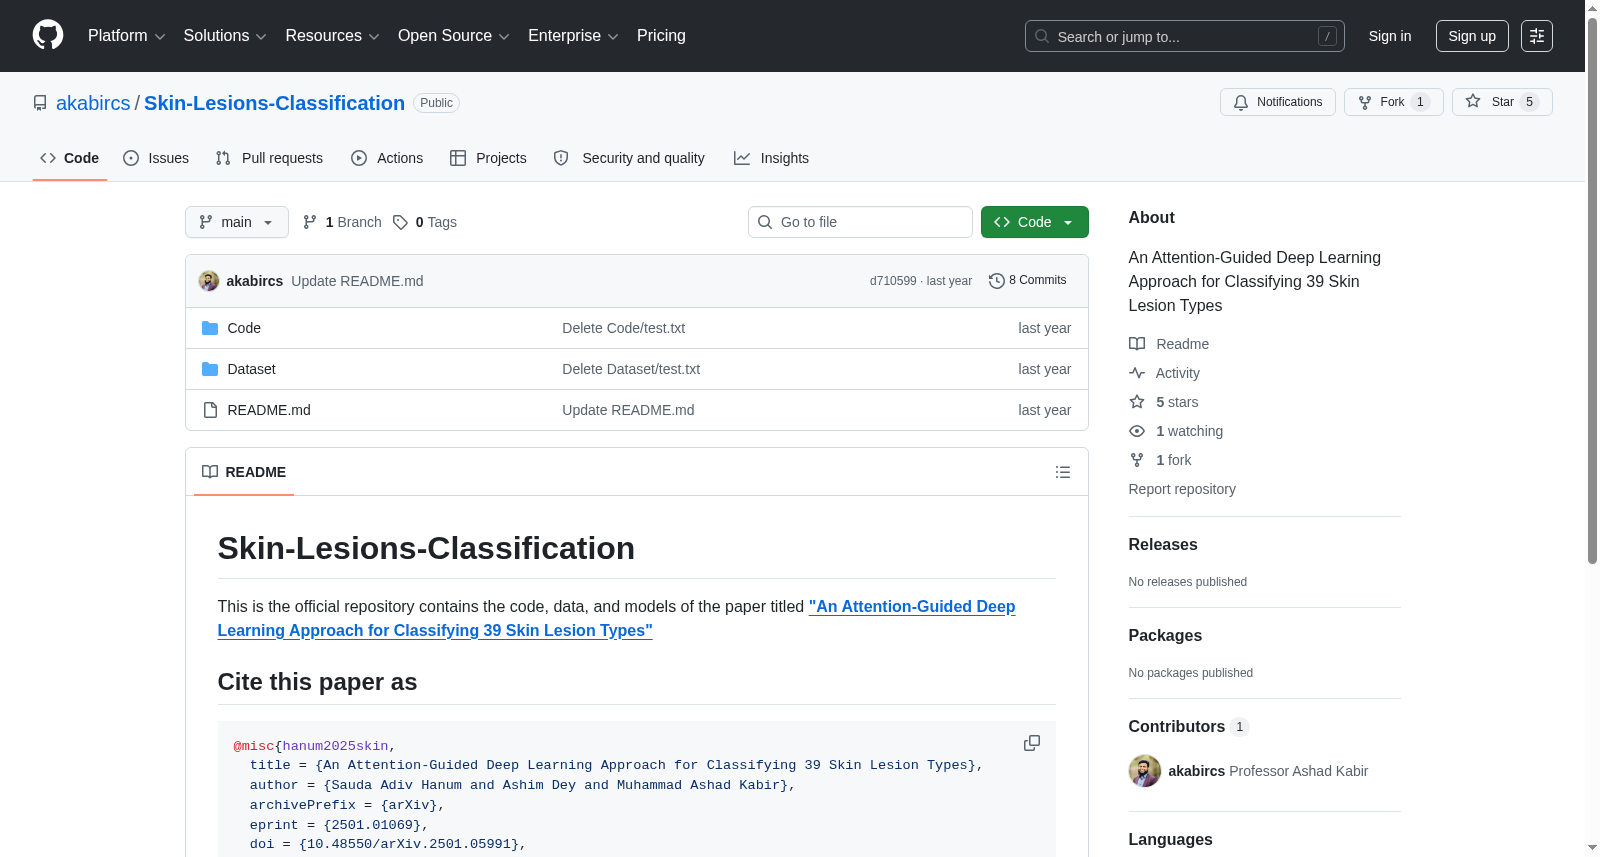This screenshot has width=1600, height=857.
Task: Switch to the Actions tab
Action: pyautogui.click(x=387, y=158)
